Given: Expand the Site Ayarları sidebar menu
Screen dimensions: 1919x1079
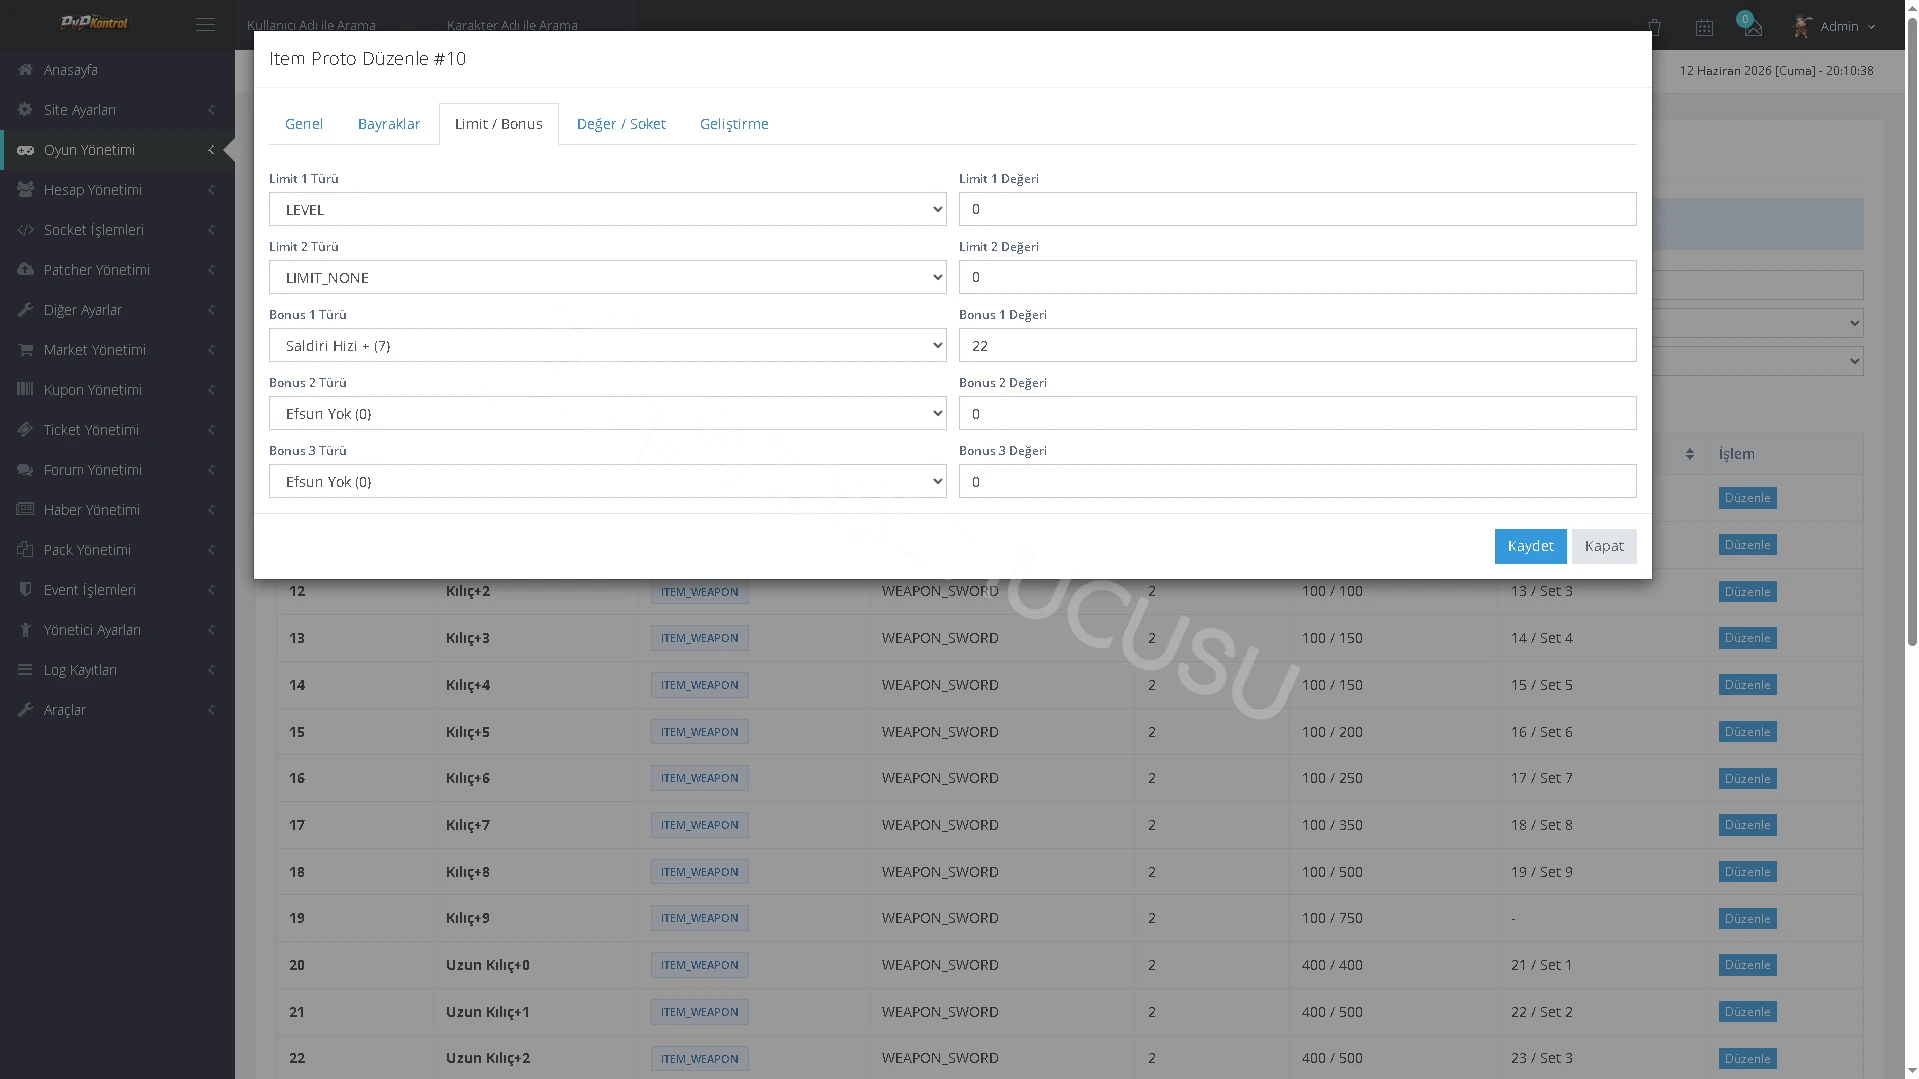Looking at the screenshot, I should pos(117,110).
